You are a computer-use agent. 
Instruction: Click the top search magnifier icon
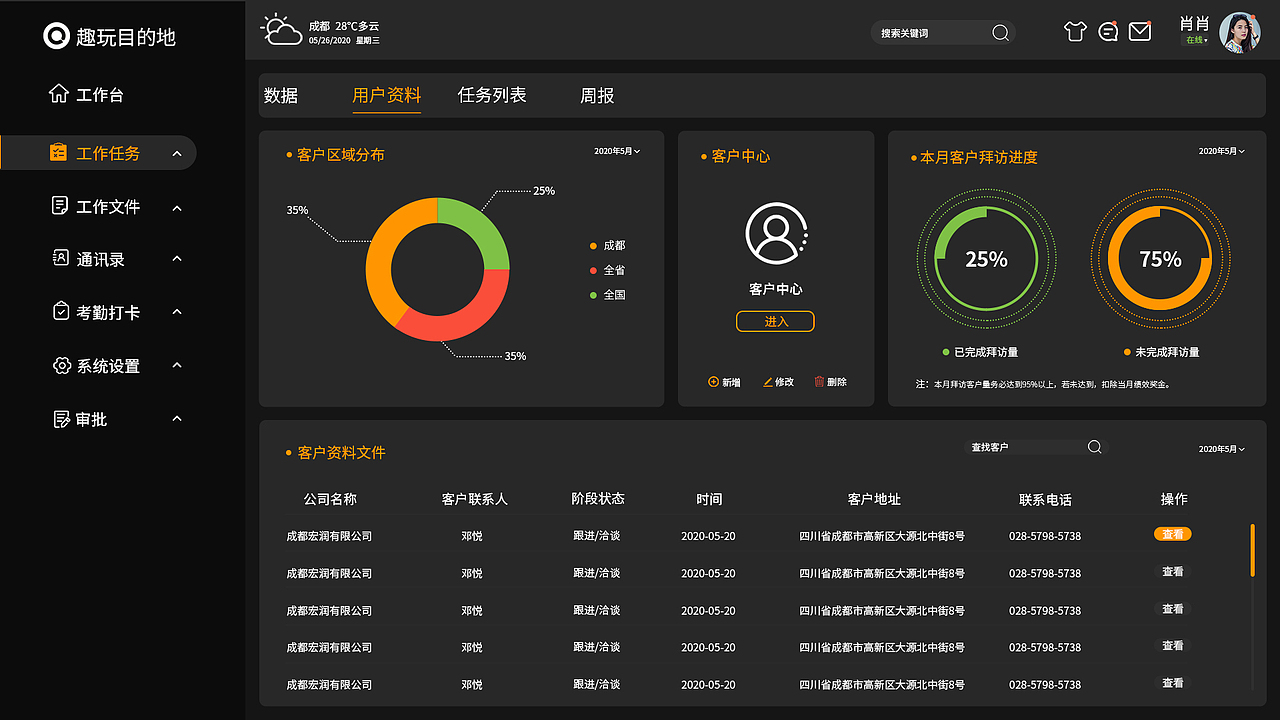1000,33
